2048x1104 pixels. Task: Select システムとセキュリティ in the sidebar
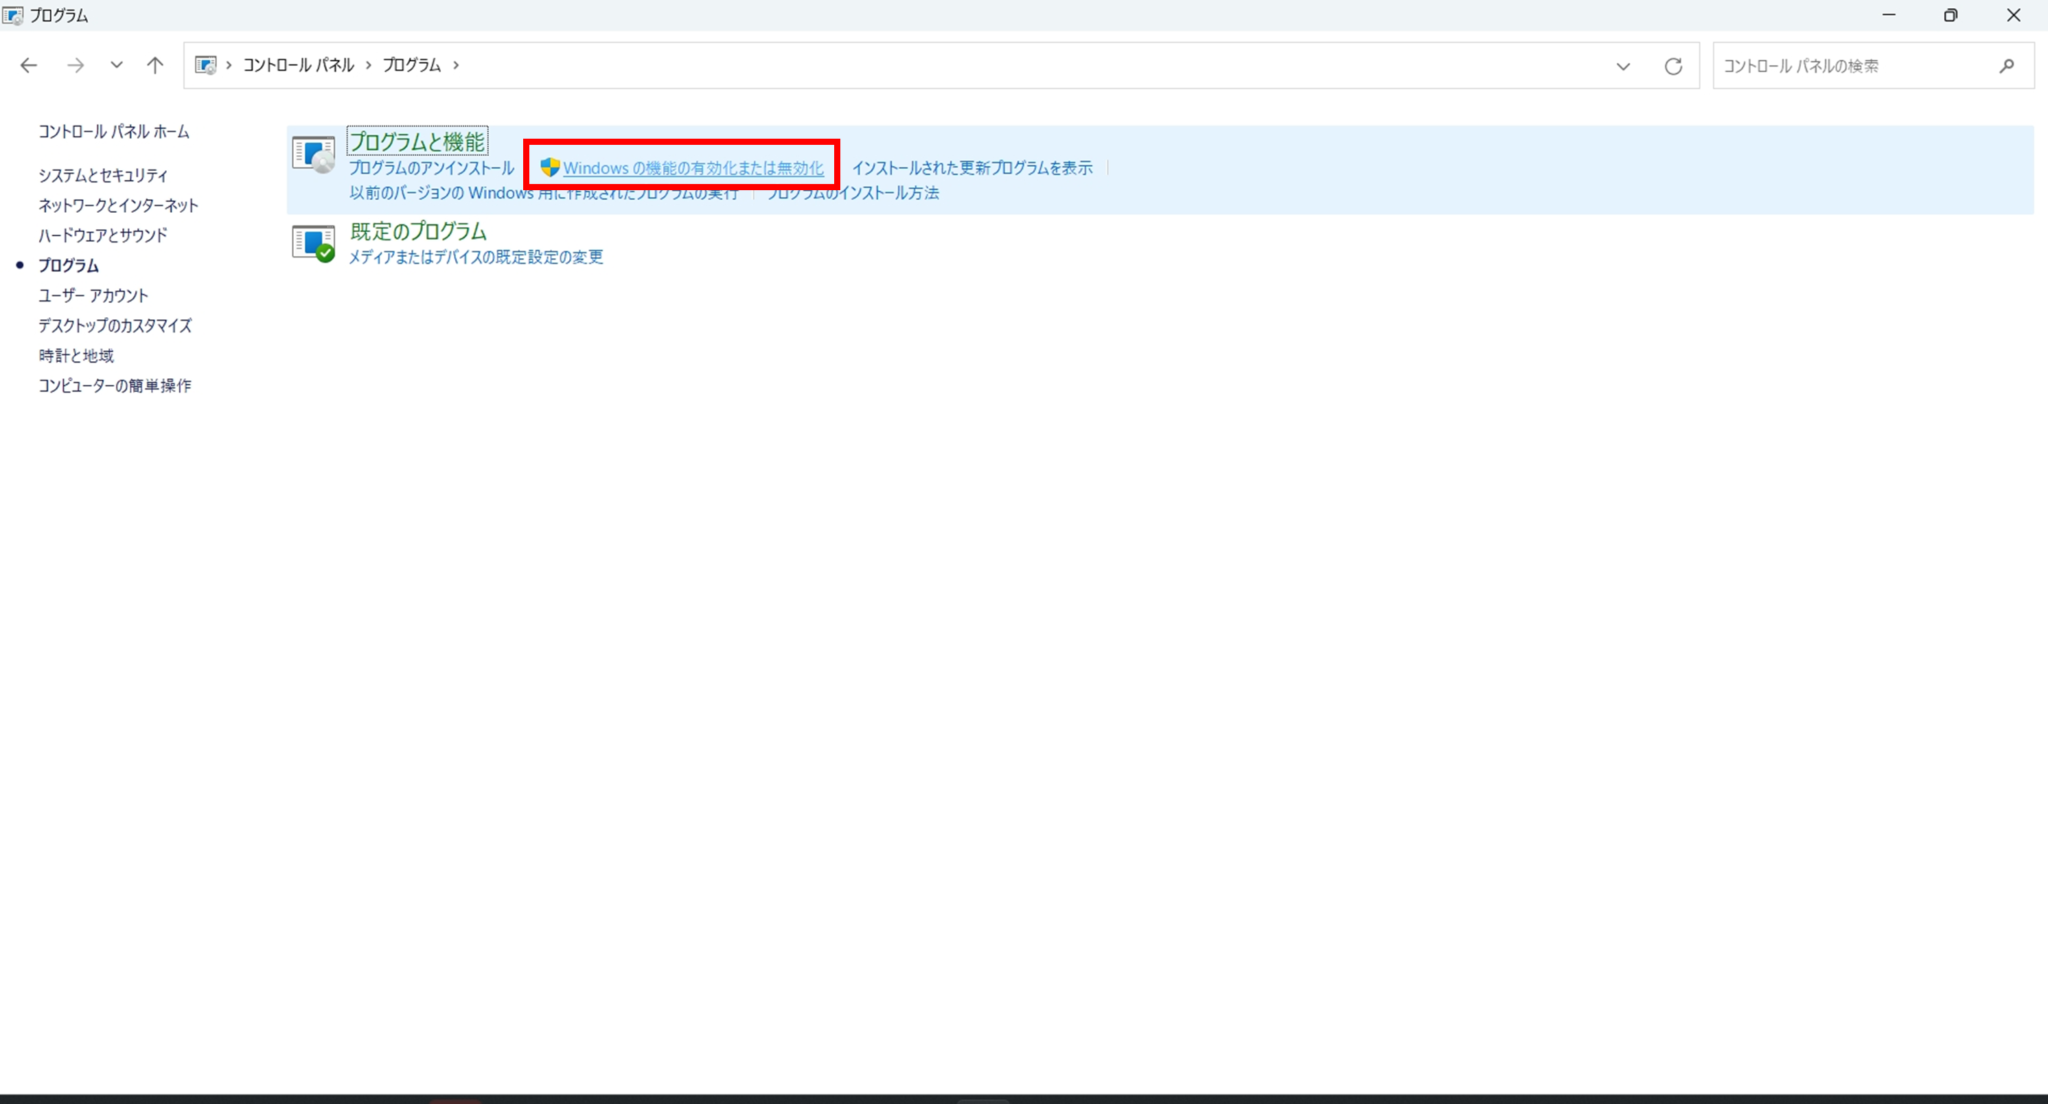[101, 175]
